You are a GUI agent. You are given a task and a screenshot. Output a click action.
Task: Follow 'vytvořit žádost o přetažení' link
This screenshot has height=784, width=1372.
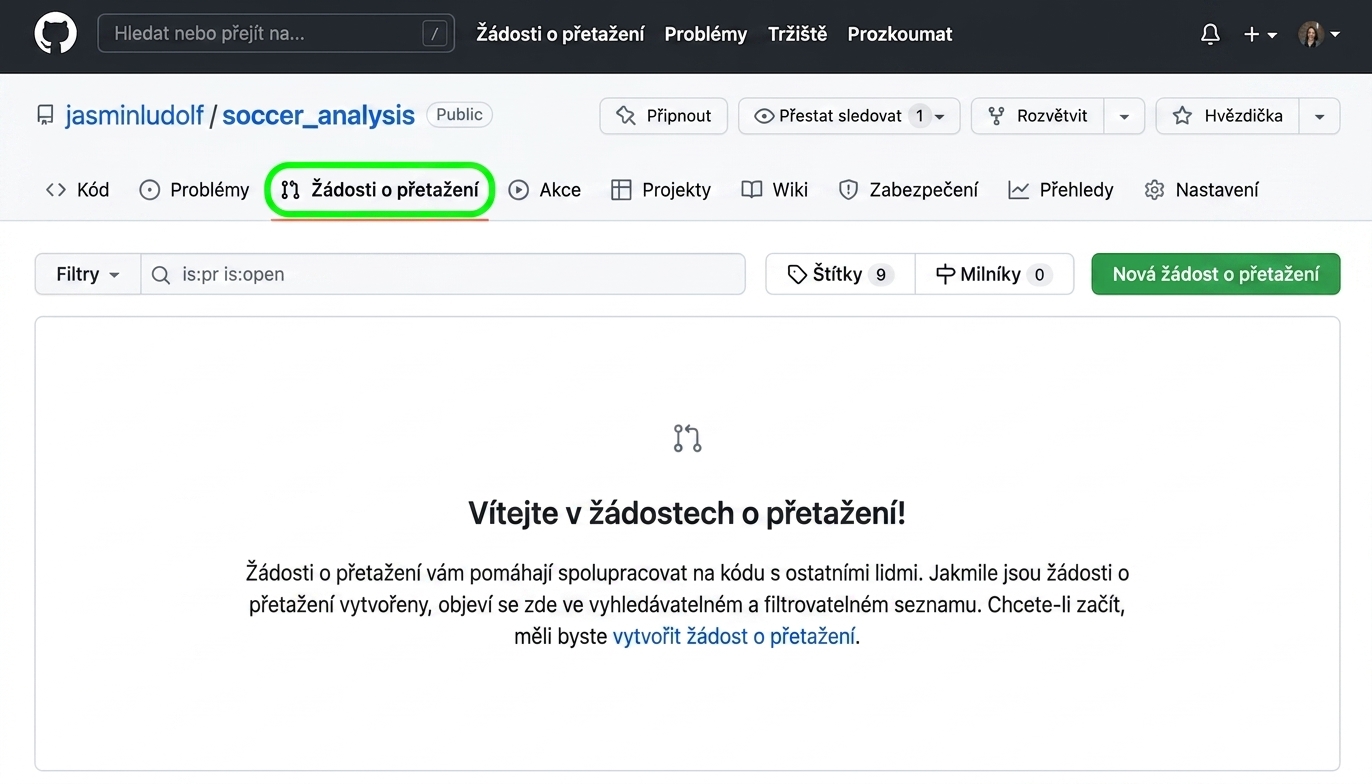tap(734, 636)
